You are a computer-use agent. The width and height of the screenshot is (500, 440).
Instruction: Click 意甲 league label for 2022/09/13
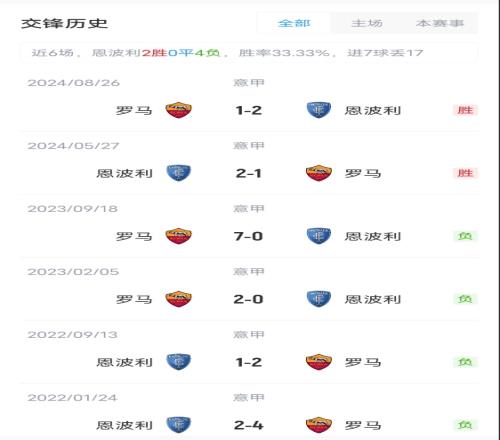click(x=249, y=334)
